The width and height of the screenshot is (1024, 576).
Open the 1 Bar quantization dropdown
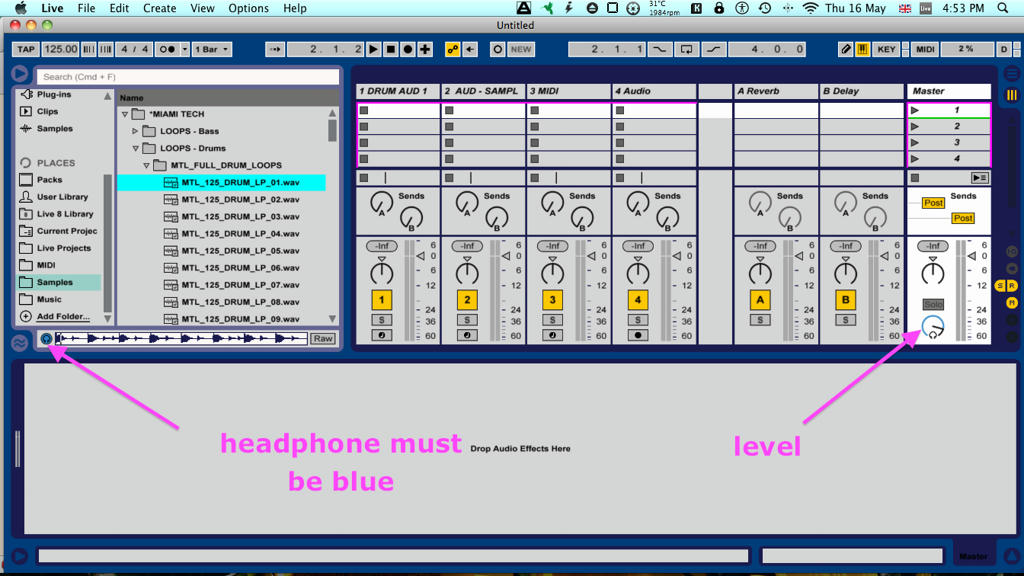pyautogui.click(x=212, y=49)
